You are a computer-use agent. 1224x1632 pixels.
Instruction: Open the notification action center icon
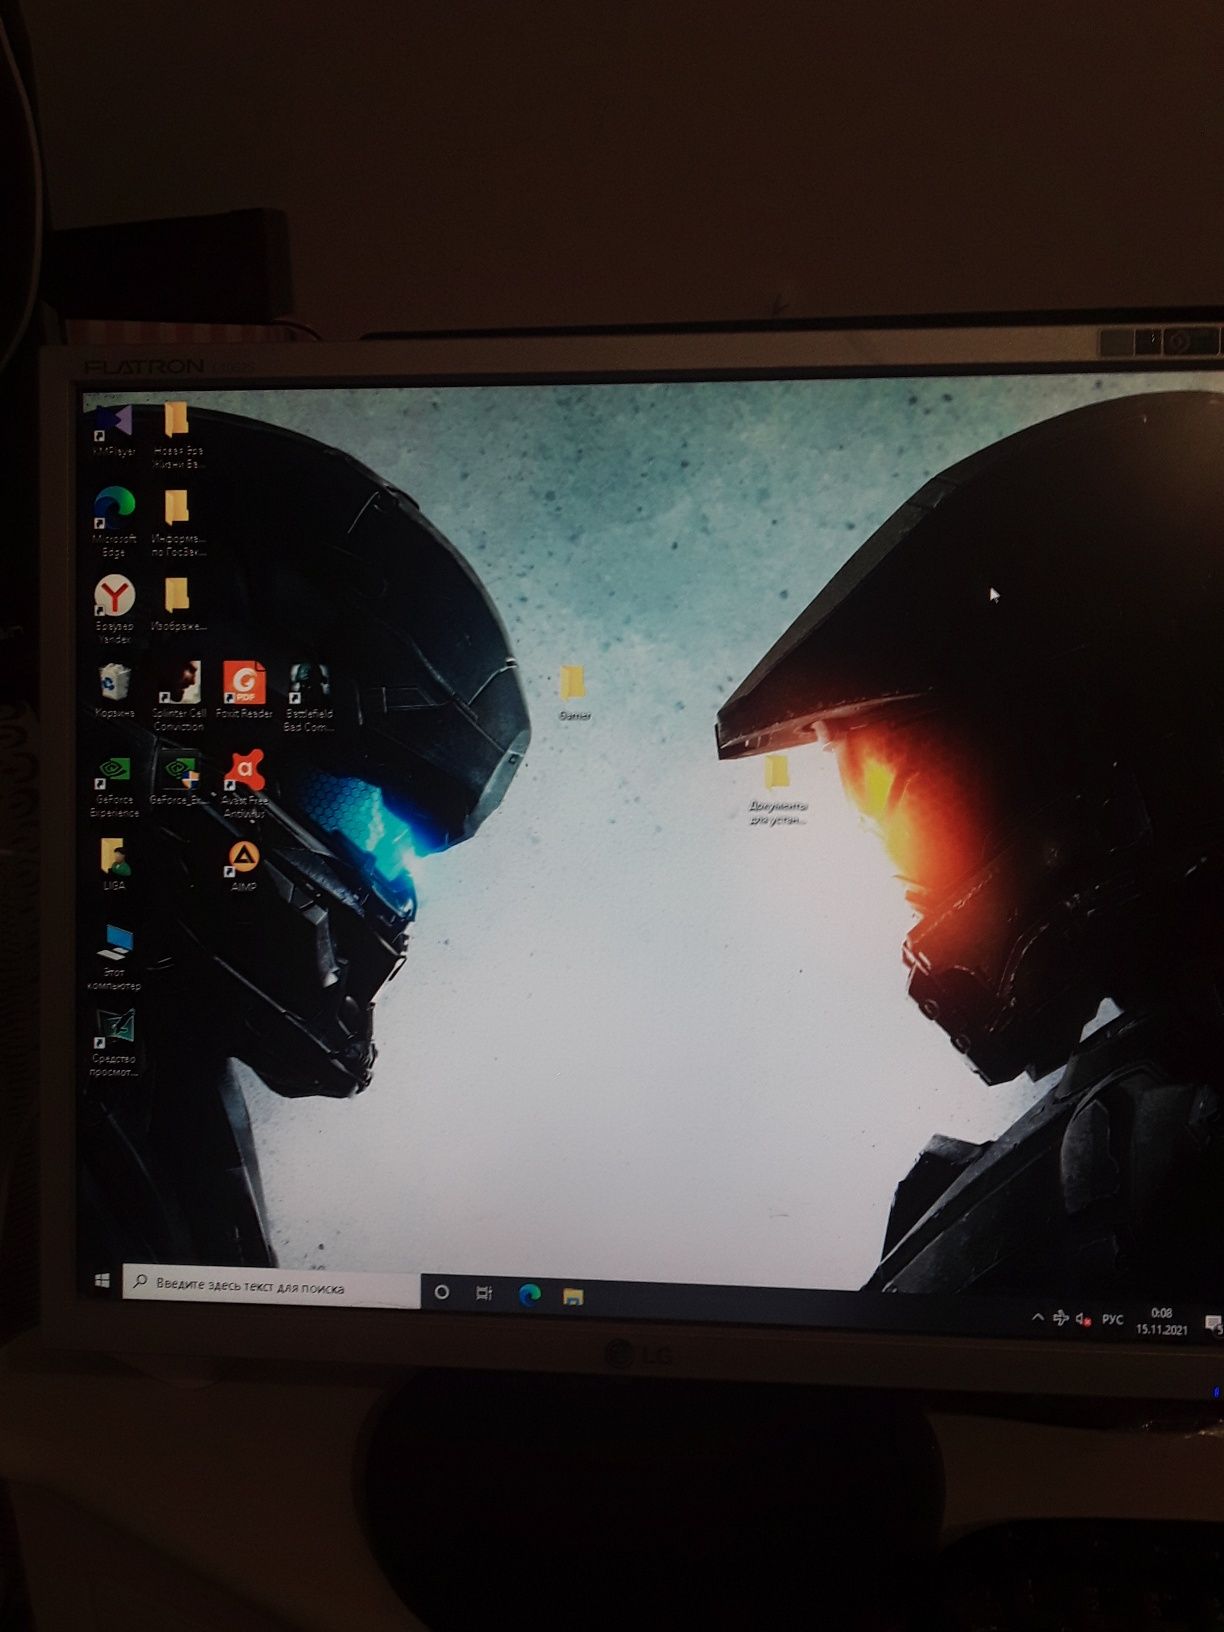(x=1213, y=1324)
